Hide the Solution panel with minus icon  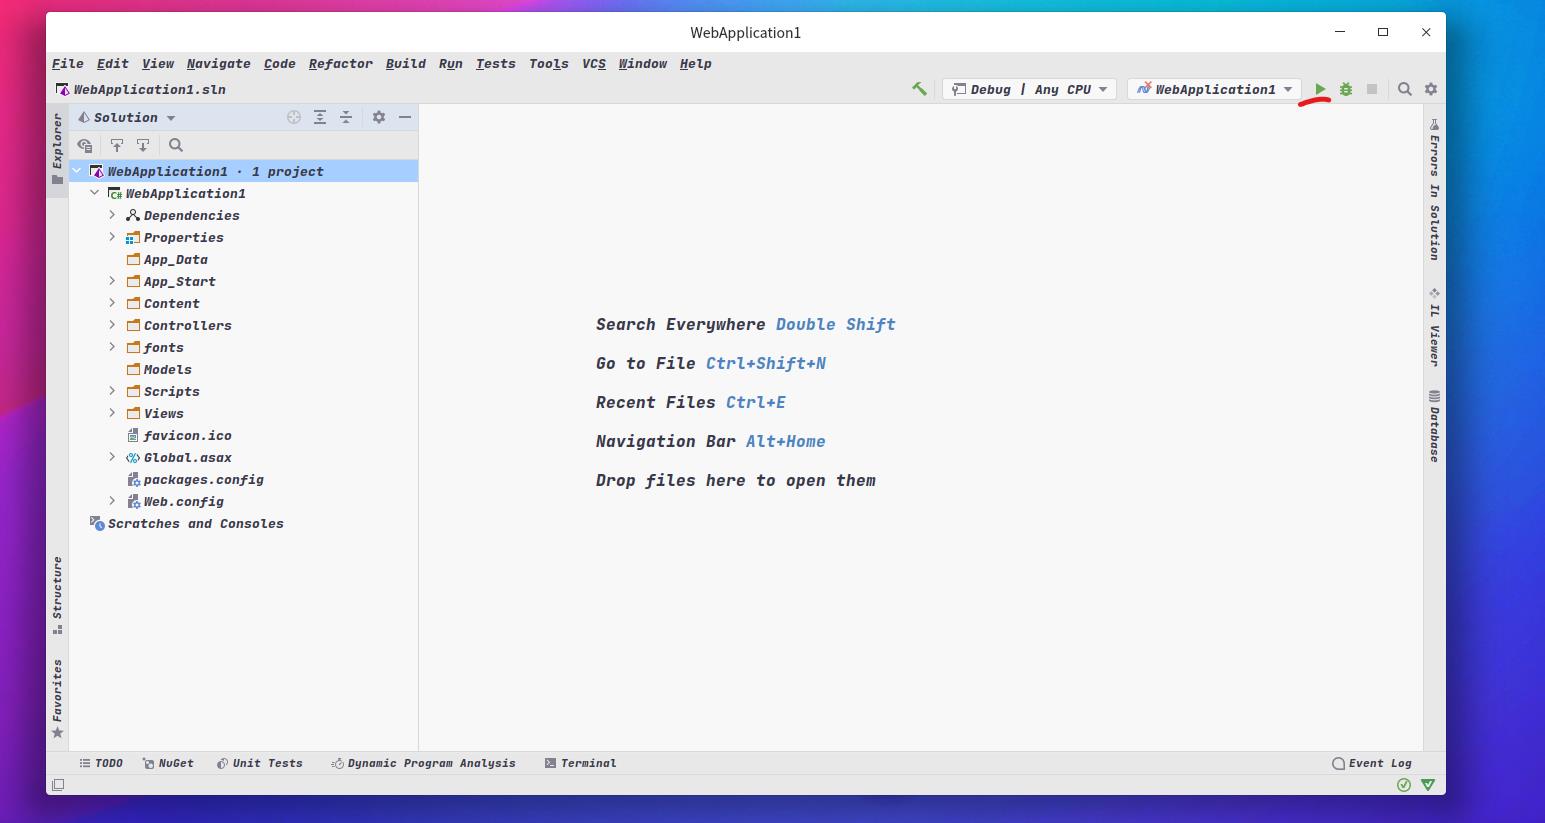pos(405,117)
